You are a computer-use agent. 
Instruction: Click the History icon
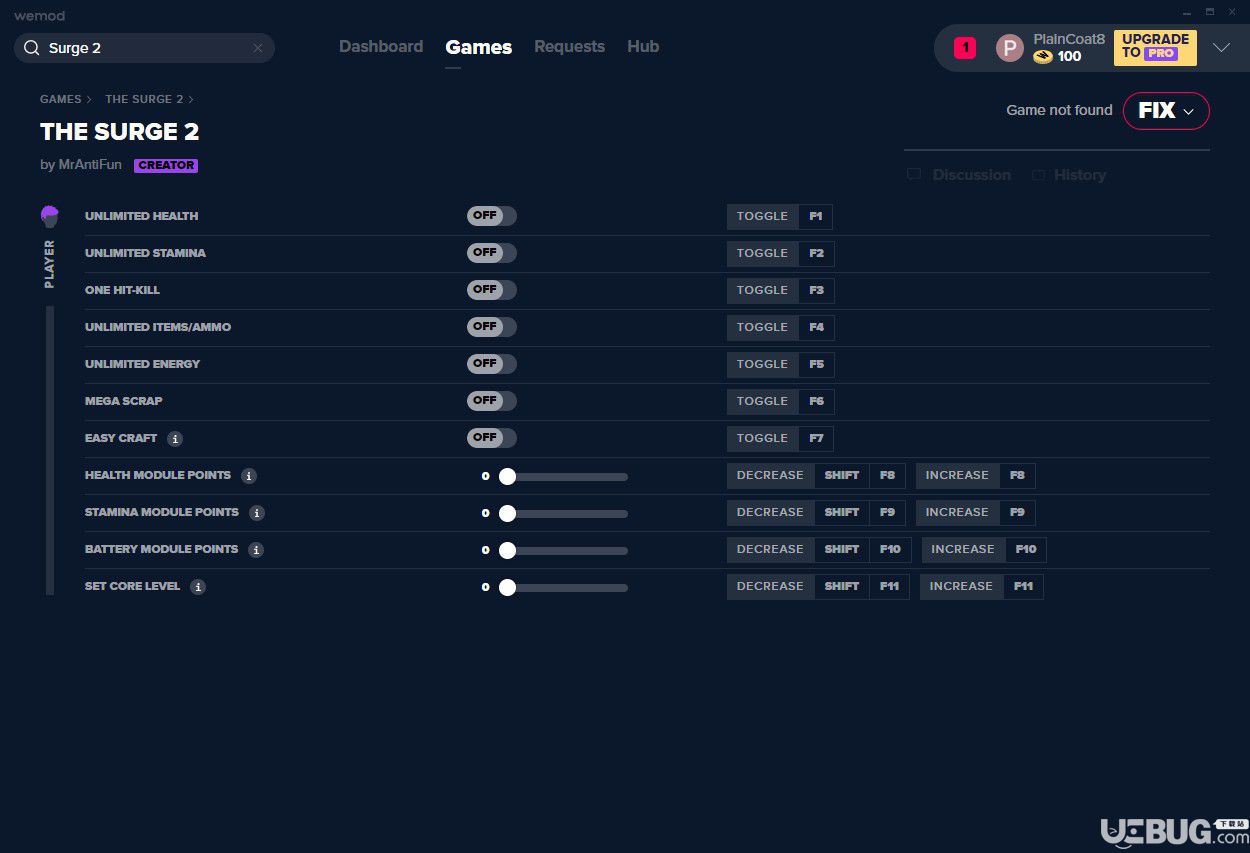pyautogui.click(x=1038, y=175)
